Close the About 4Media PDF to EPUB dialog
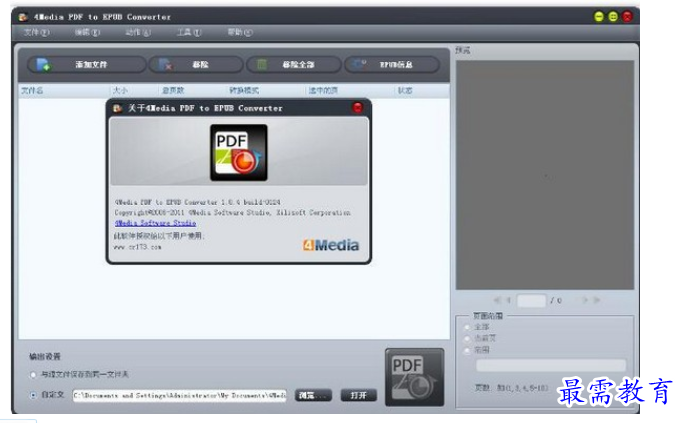This screenshot has height=423, width=681. click(357, 108)
